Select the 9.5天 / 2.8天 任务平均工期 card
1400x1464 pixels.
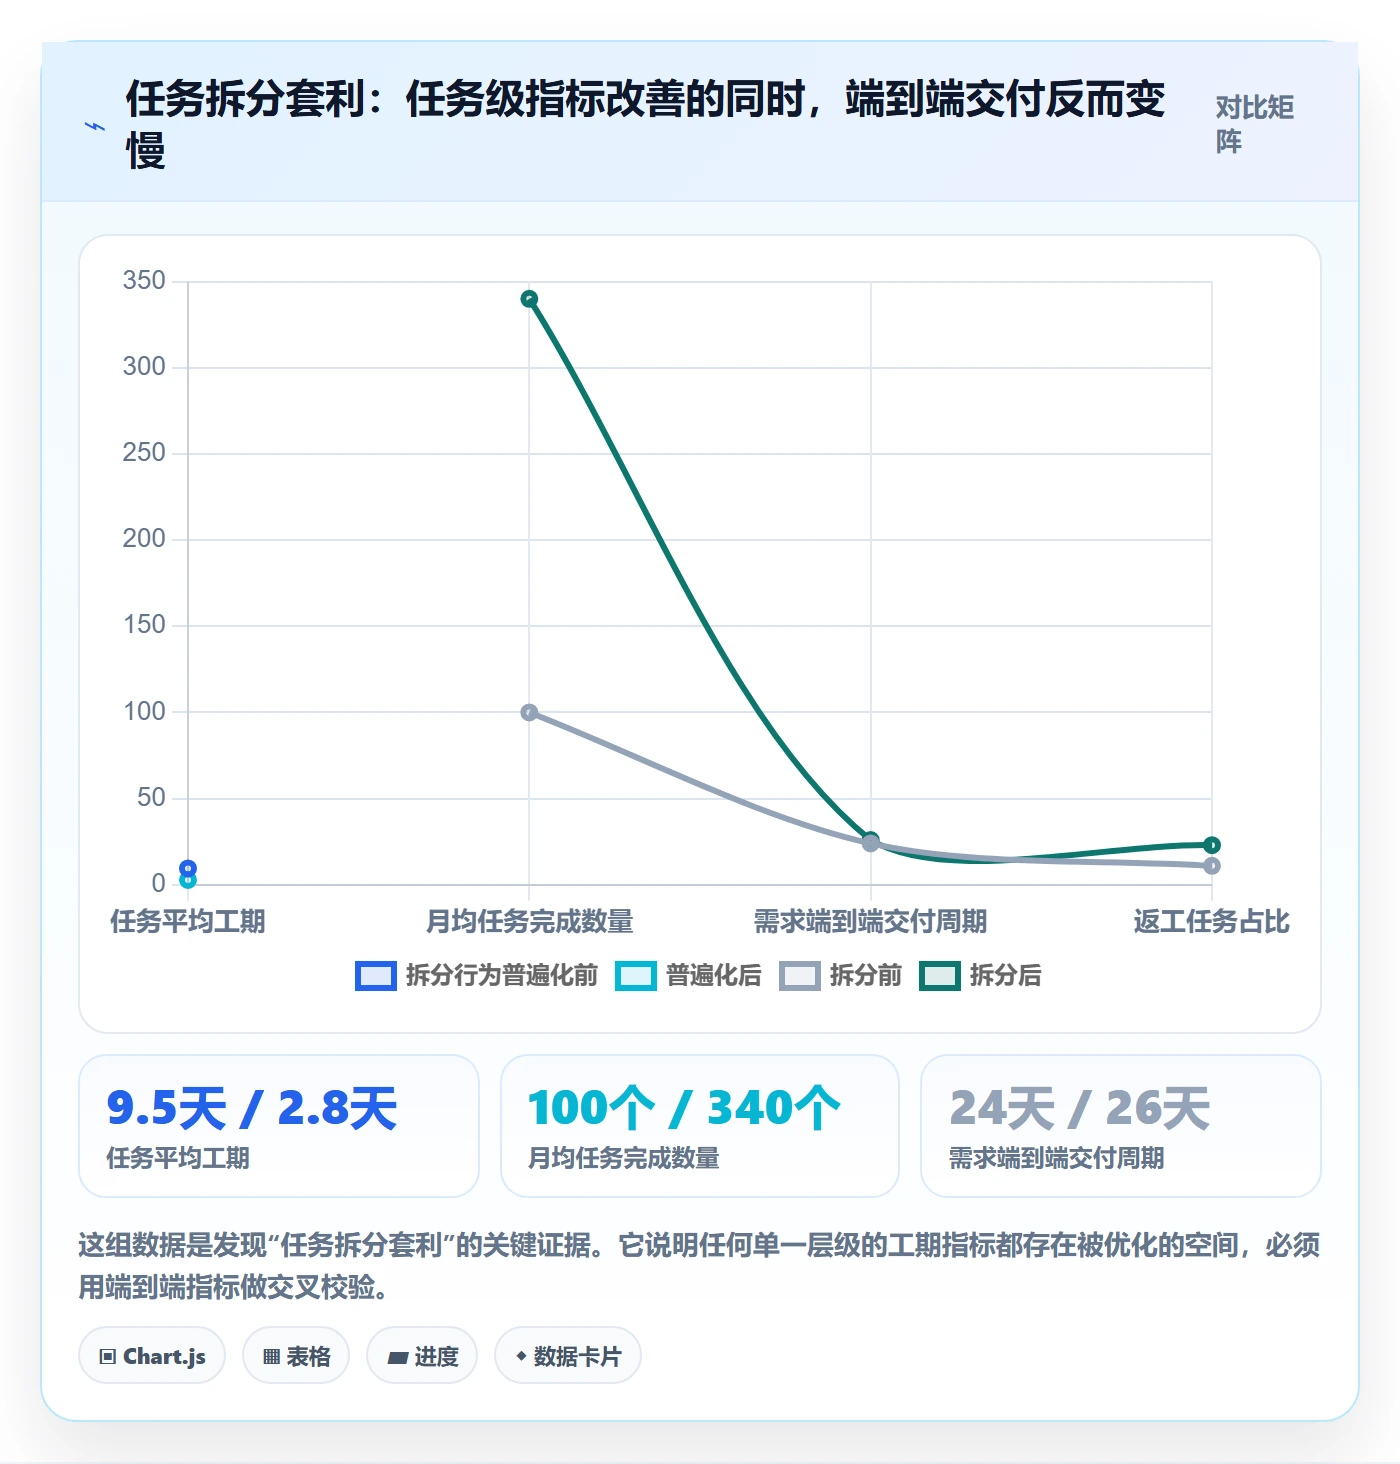279,1126
